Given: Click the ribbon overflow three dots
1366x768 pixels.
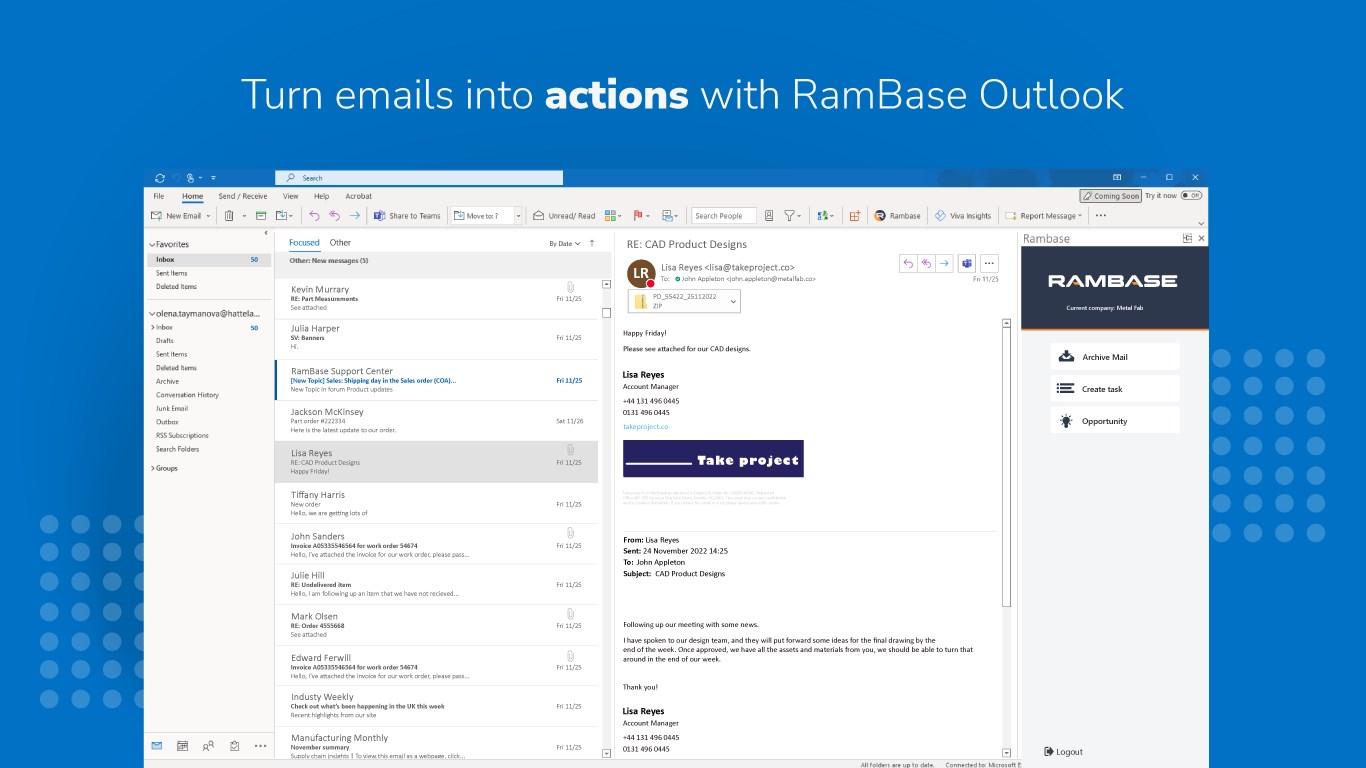Looking at the screenshot, I should click(x=1101, y=215).
